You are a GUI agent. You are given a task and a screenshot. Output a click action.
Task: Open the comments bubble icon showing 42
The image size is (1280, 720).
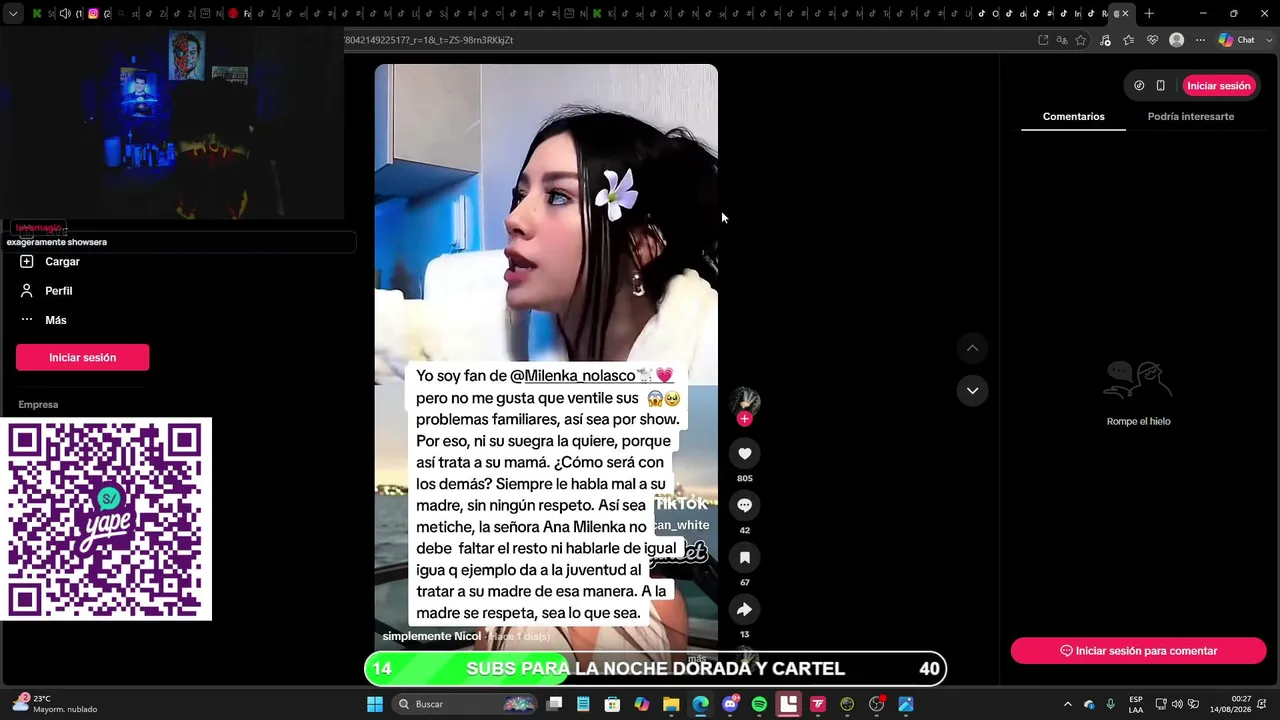[744, 506]
